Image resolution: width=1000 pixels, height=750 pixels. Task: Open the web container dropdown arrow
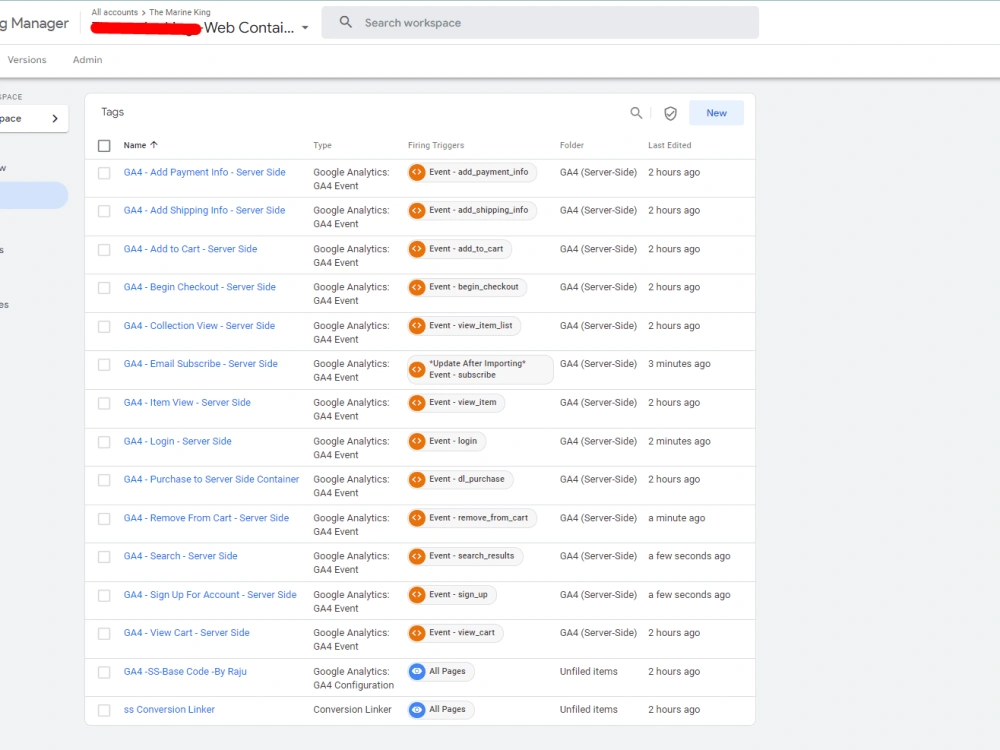click(305, 28)
